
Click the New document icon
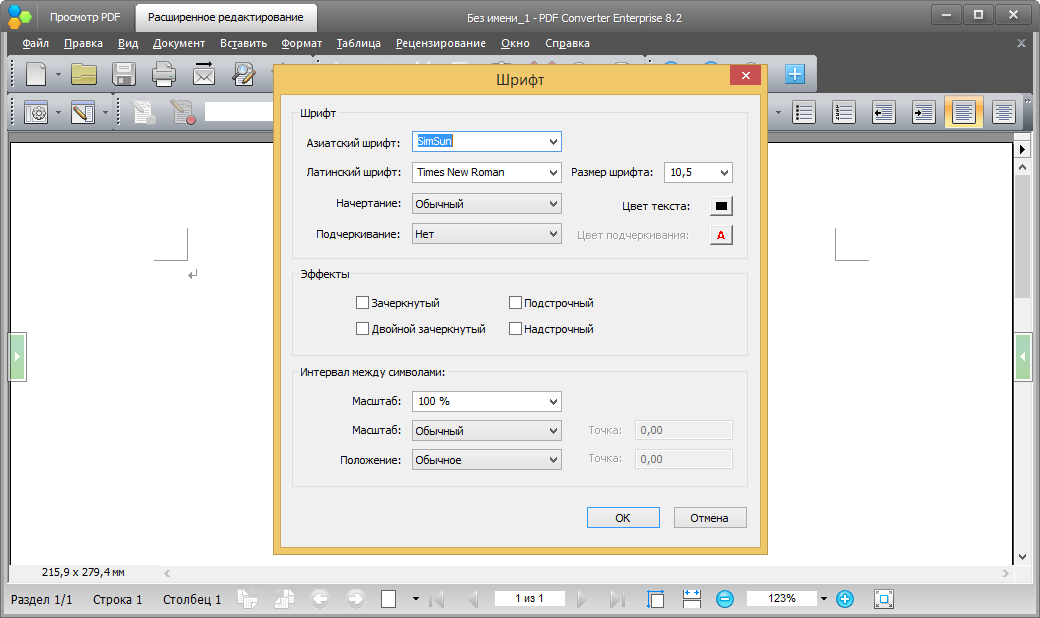36,74
